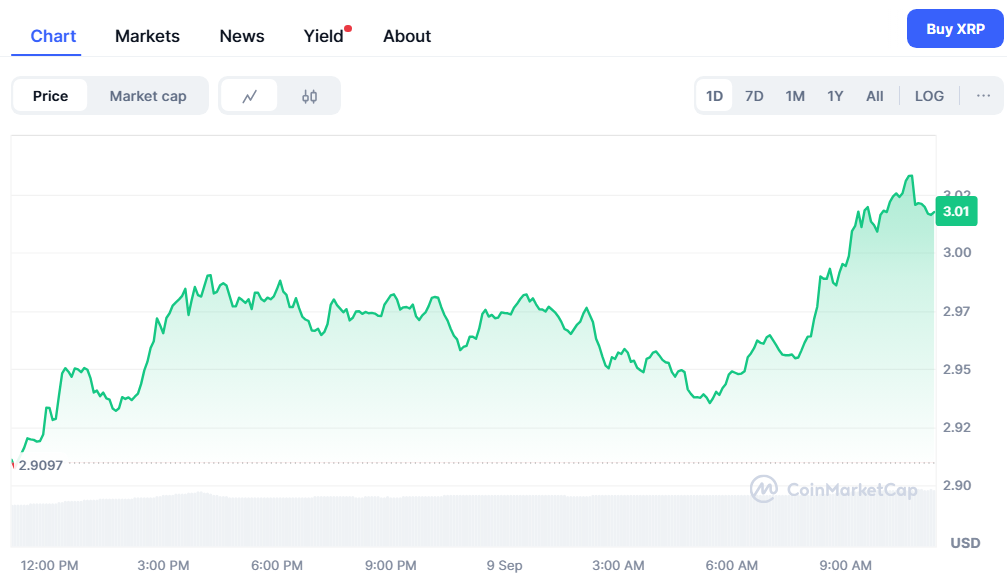Enable LOG scale on chart

click(x=929, y=96)
